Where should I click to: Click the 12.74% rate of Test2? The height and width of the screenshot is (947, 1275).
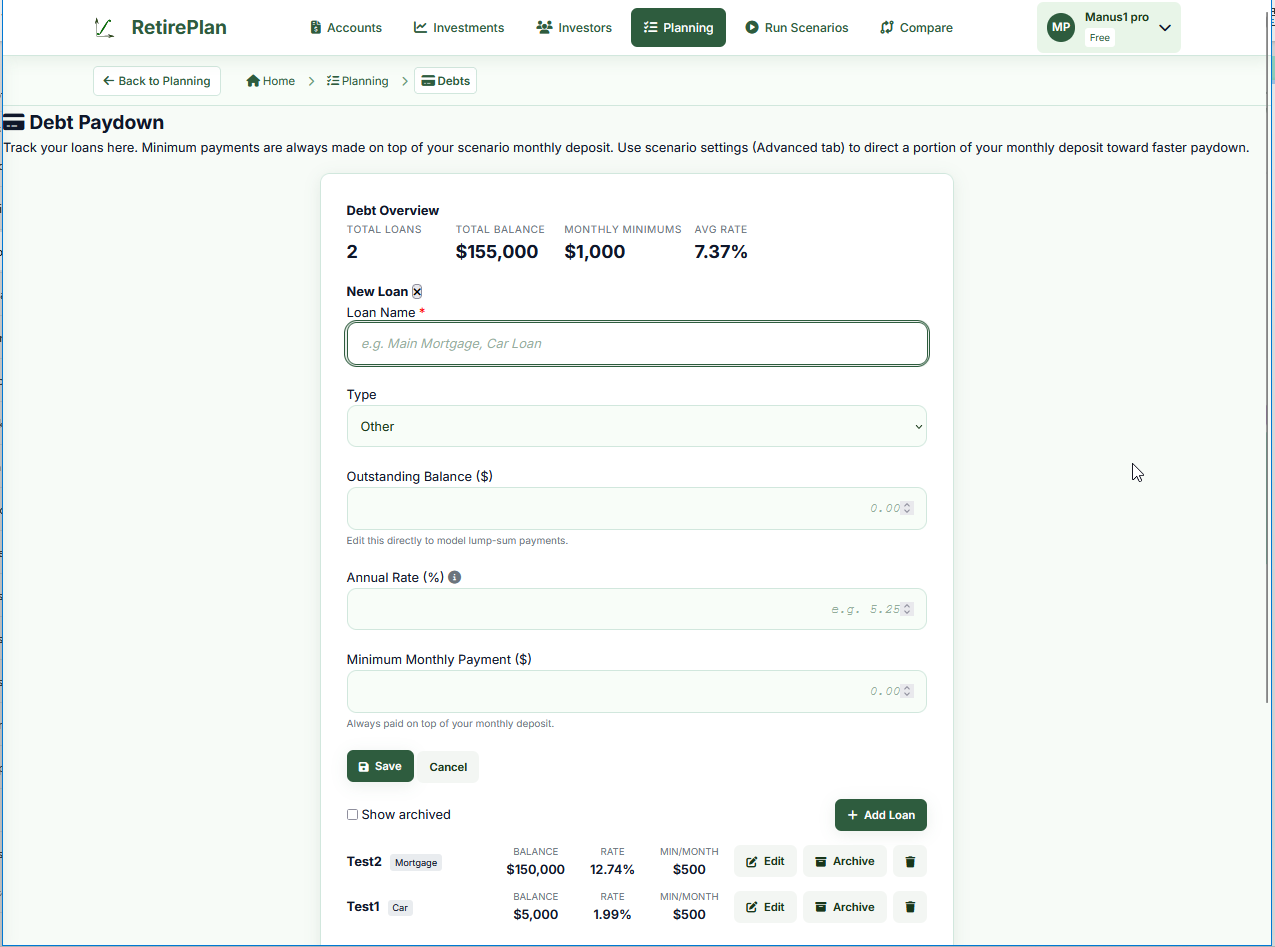pos(613,870)
